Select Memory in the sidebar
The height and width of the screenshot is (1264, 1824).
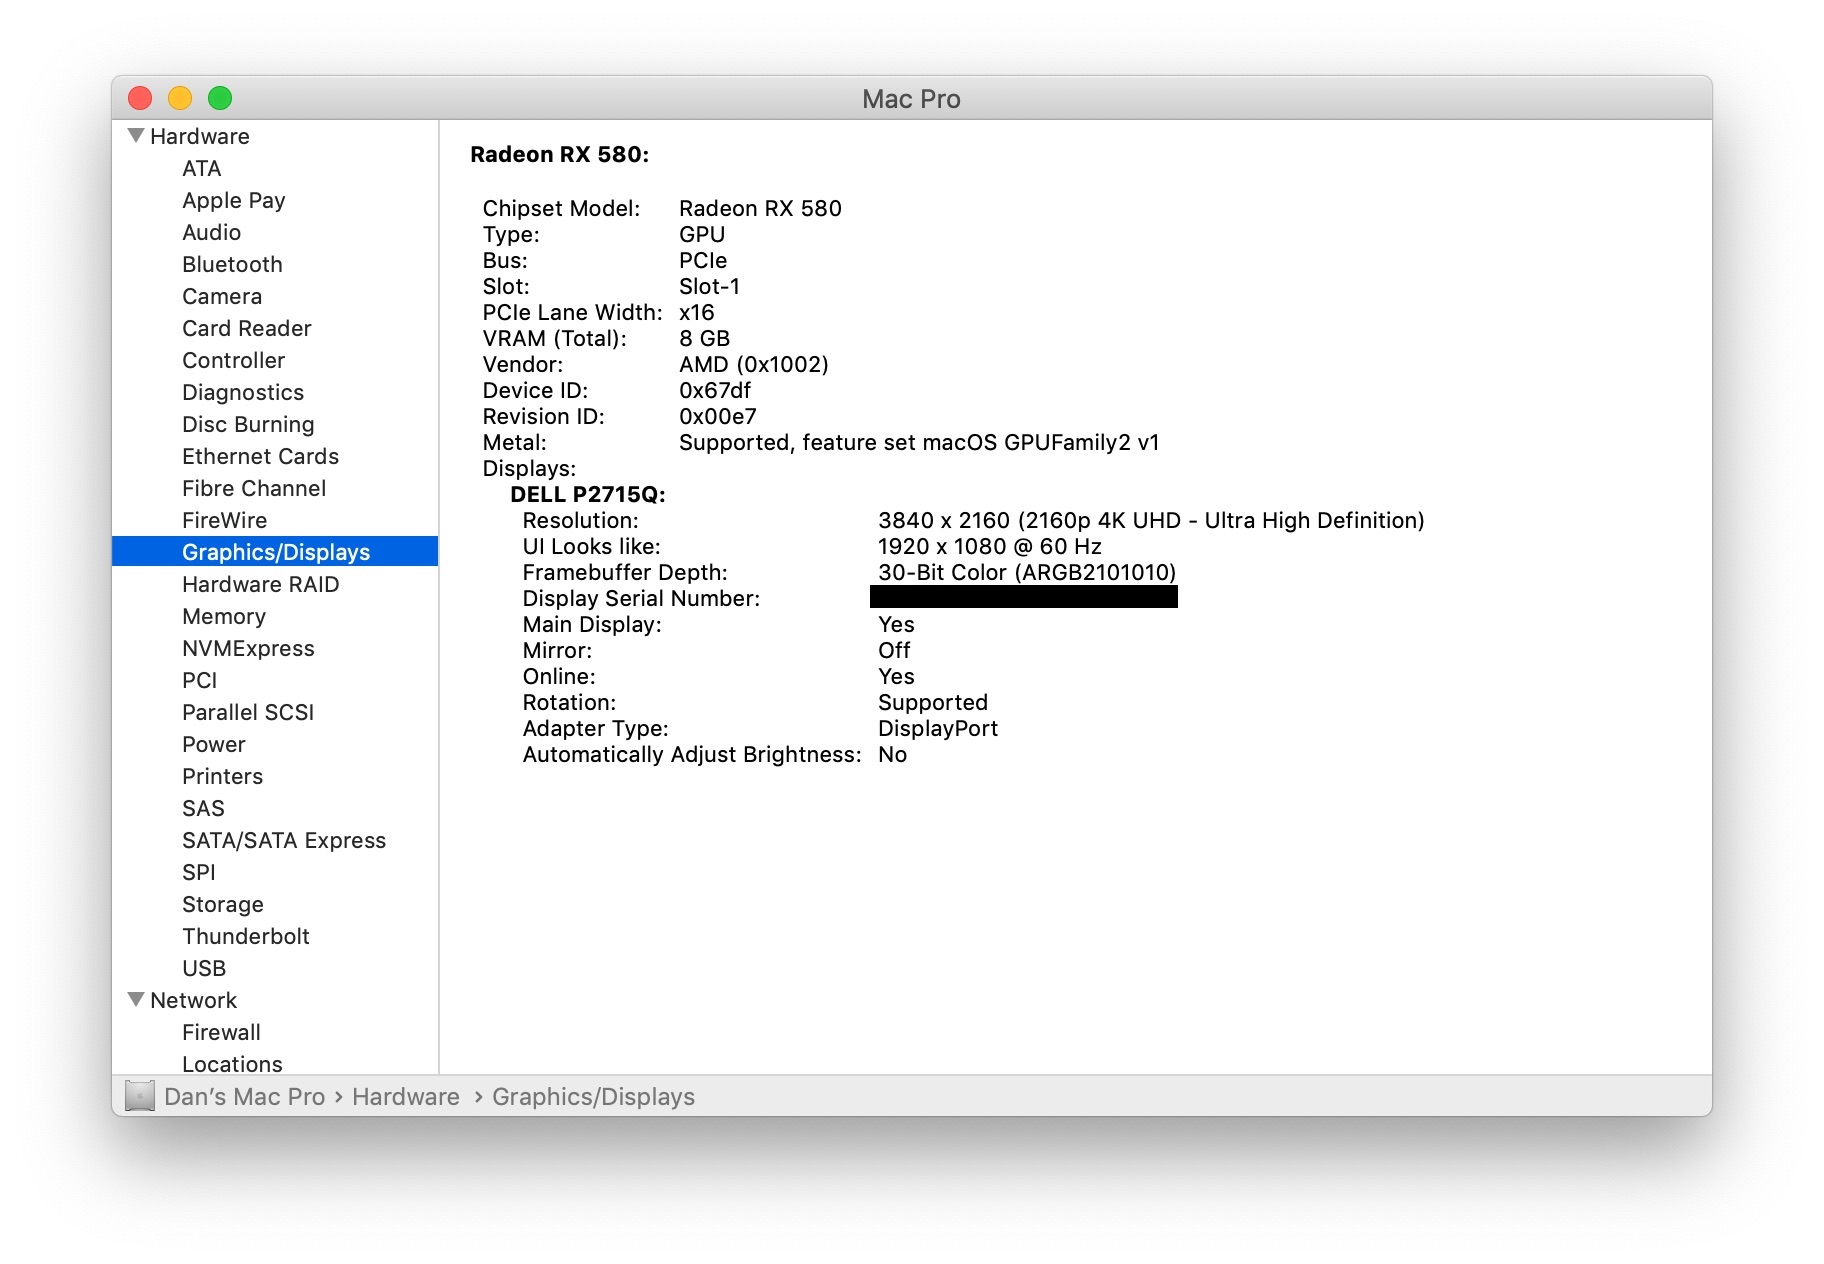(x=224, y=616)
